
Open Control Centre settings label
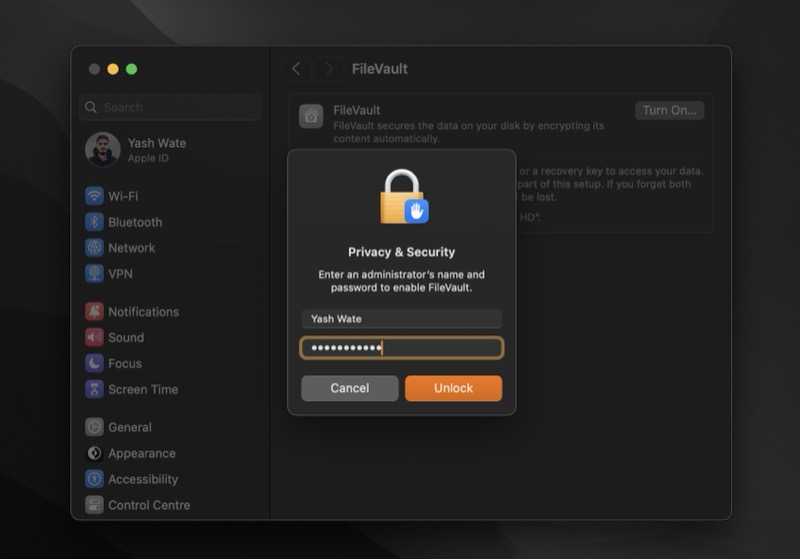(149, 505)
